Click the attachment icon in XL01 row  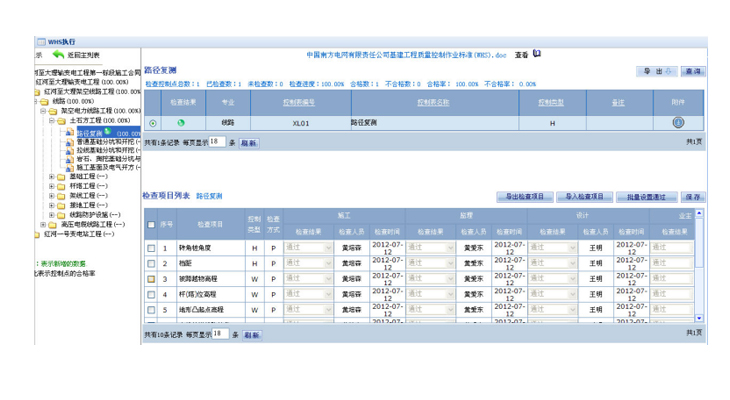pos(678,123)
